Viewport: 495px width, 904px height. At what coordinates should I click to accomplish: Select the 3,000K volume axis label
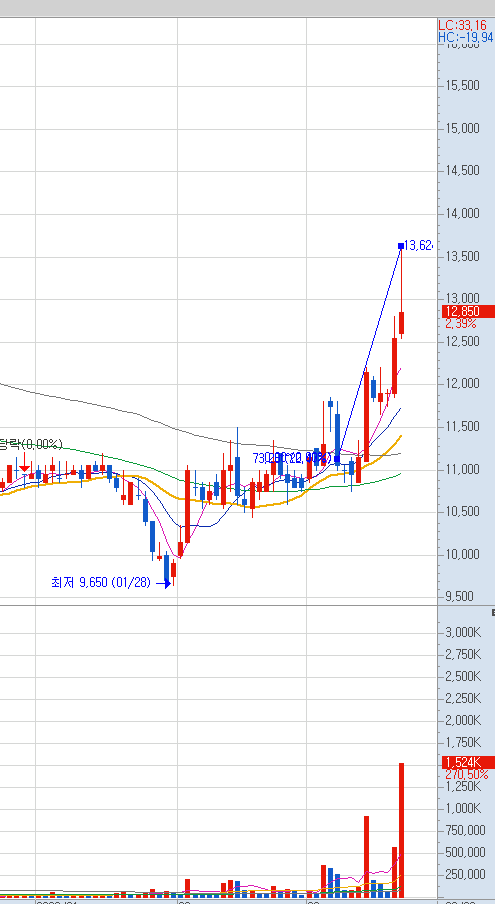pyautogui.click(x=463, y=632)
